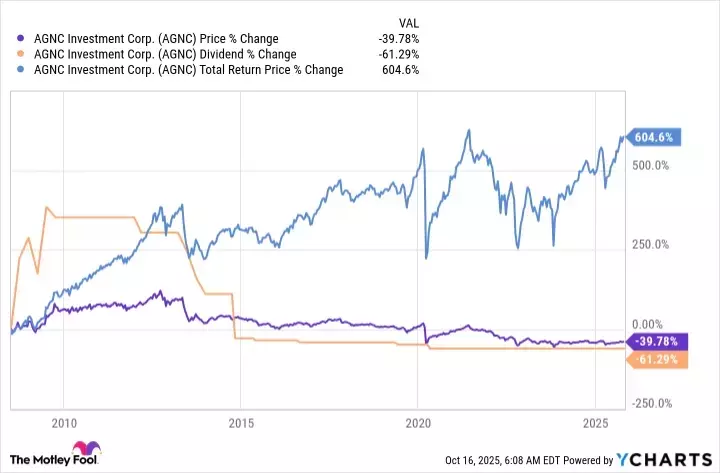Click the blue Total Return legend dot

point(22,70)
